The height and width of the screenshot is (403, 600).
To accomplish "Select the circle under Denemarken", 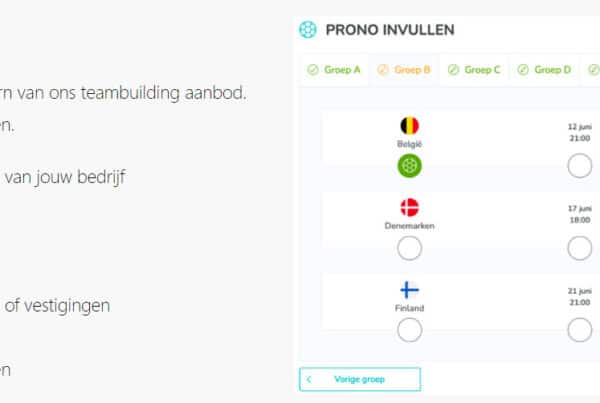I will (x=410, y=248).
